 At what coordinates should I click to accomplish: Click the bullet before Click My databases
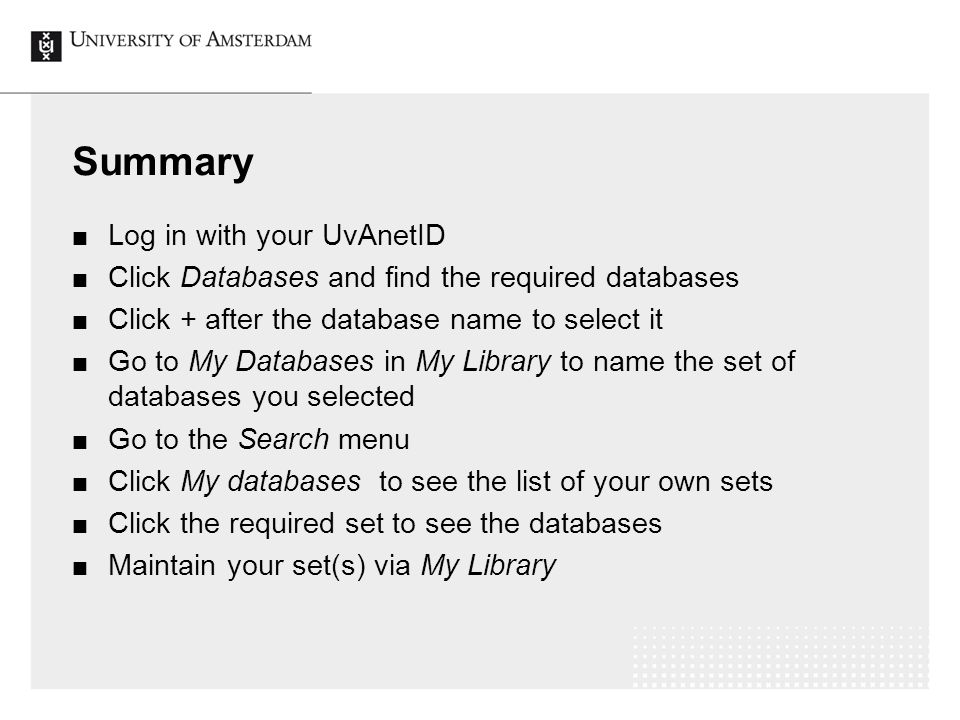[x=80, y=484]
